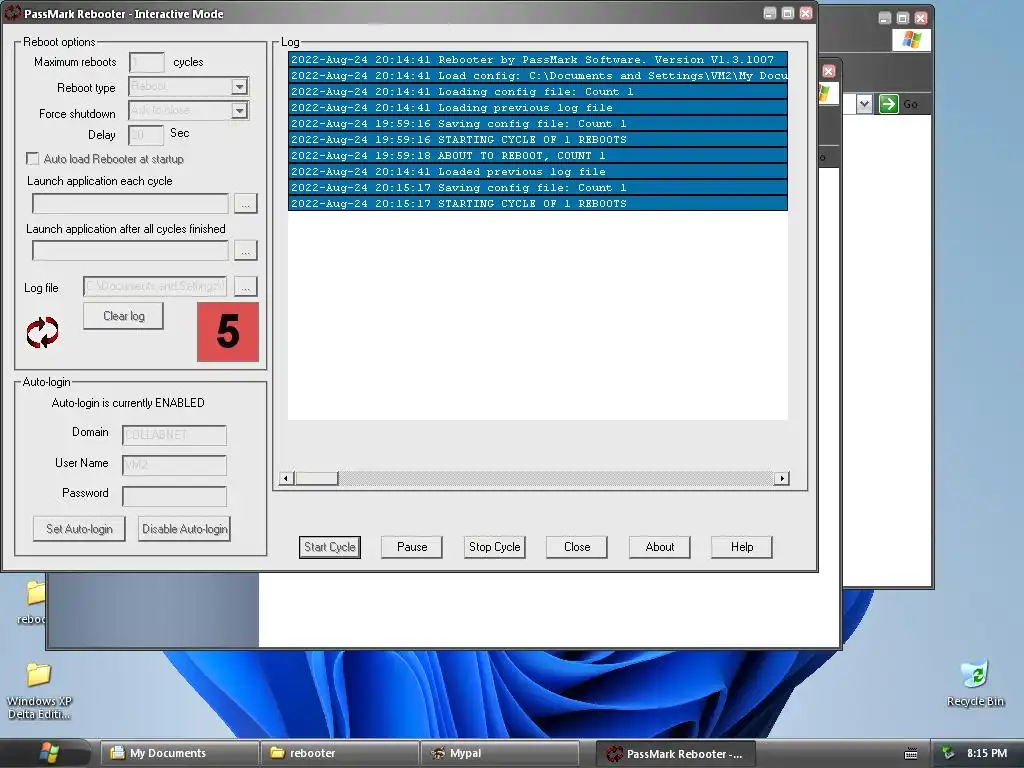Click the Log file path field
Viewport: 1024px width, 768px height.
(x=155, y=287)
